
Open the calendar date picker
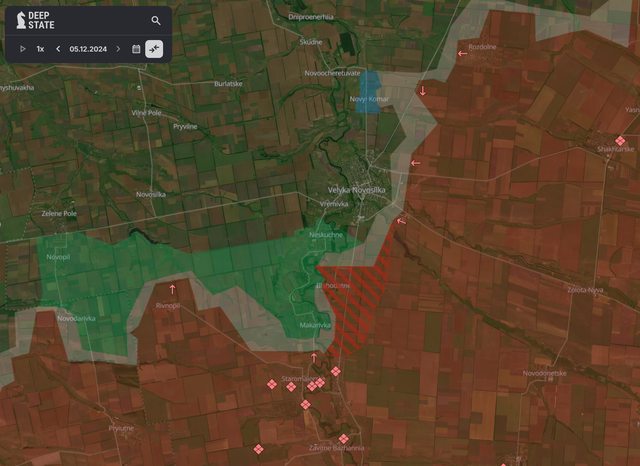tap(136, 48)
